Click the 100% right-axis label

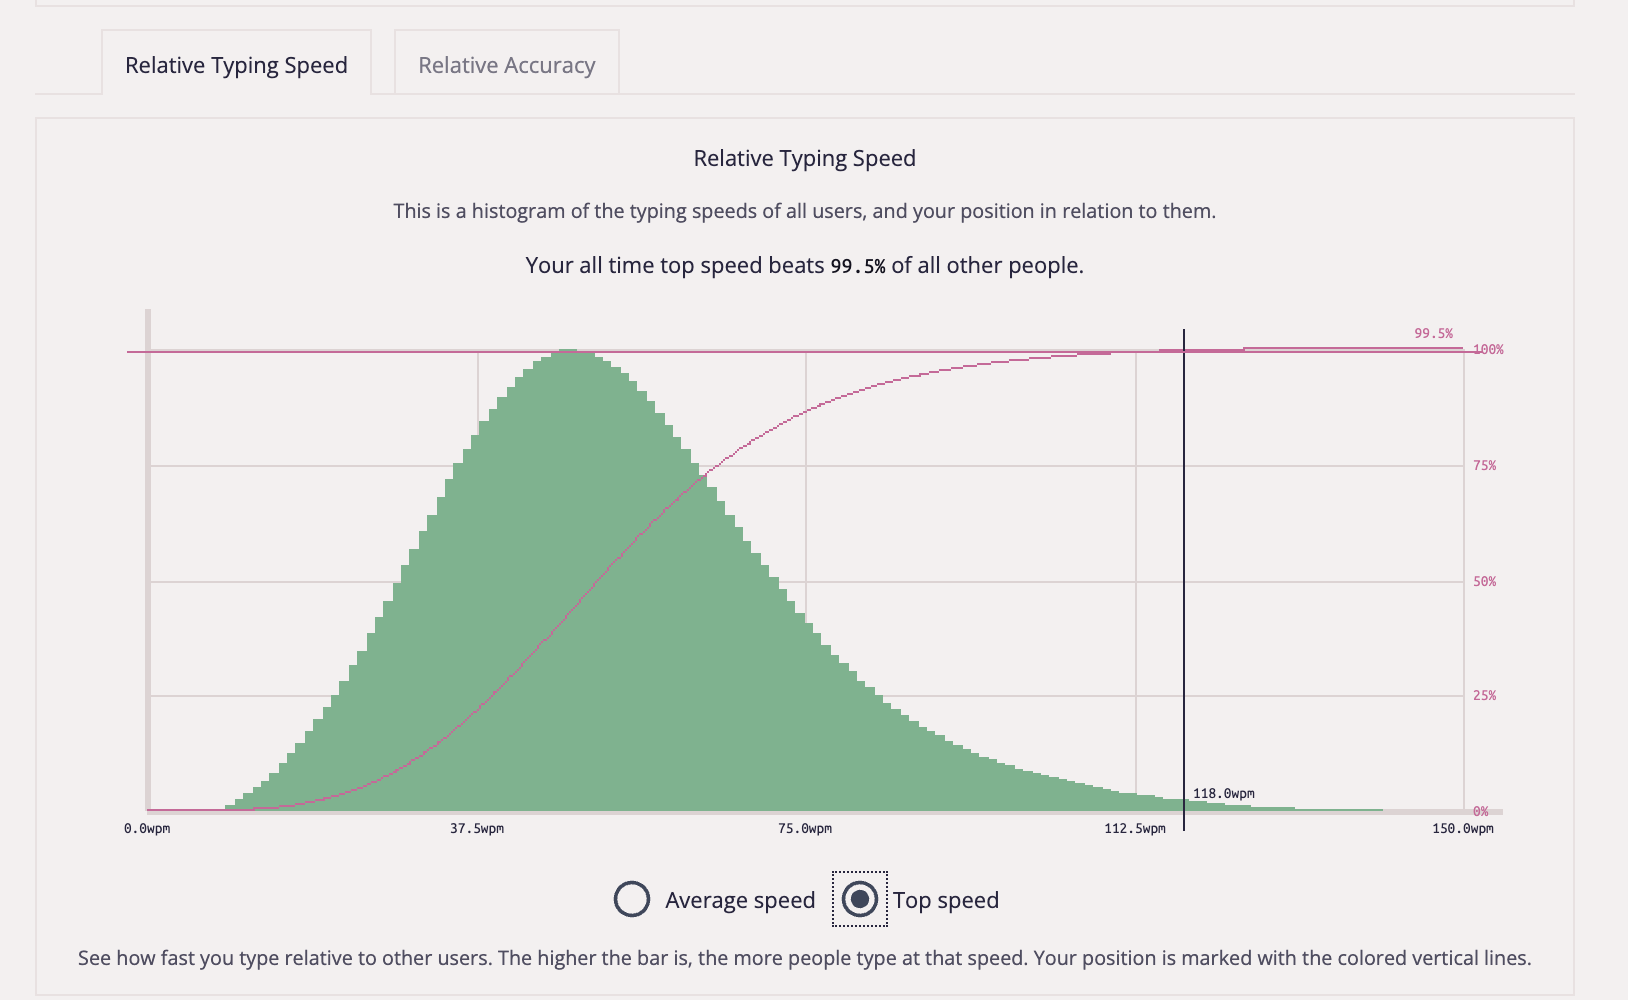pyautogui.click(x=1488, y=350)
